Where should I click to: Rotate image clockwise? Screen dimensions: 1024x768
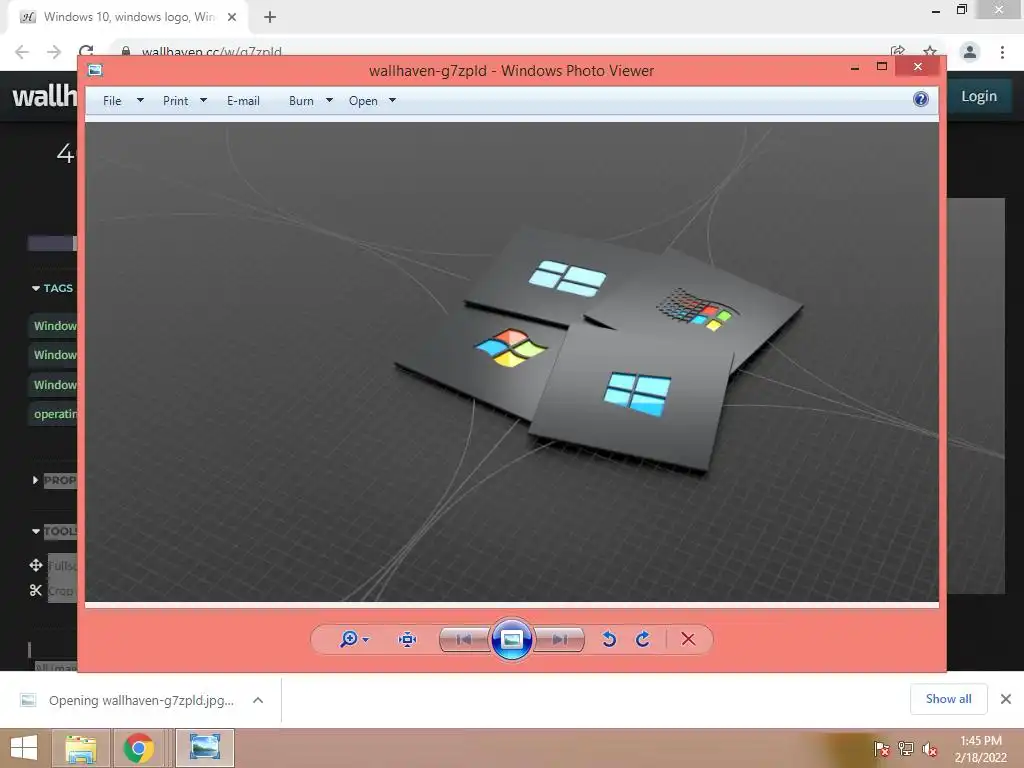coord(643,639)
